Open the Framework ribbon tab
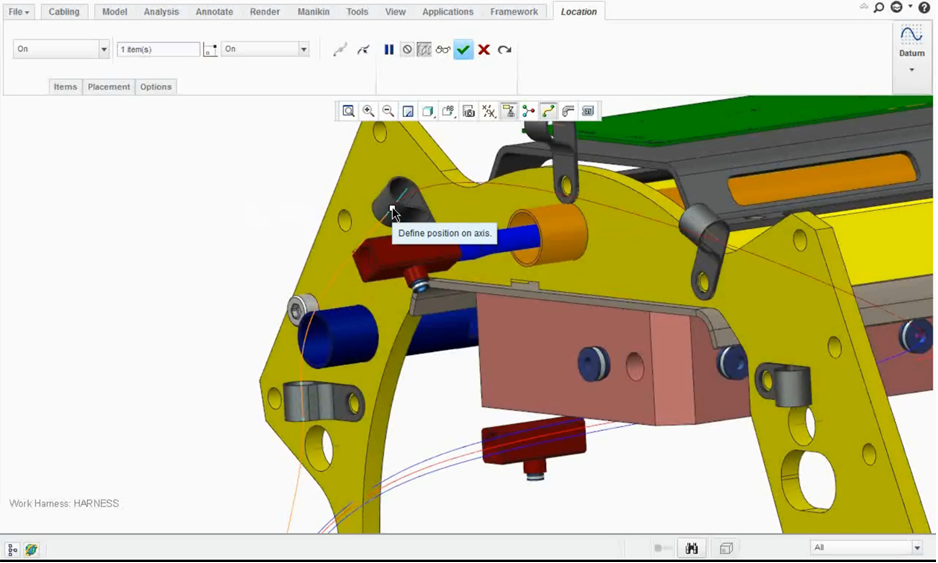The image size is (938, 563). 514,11
